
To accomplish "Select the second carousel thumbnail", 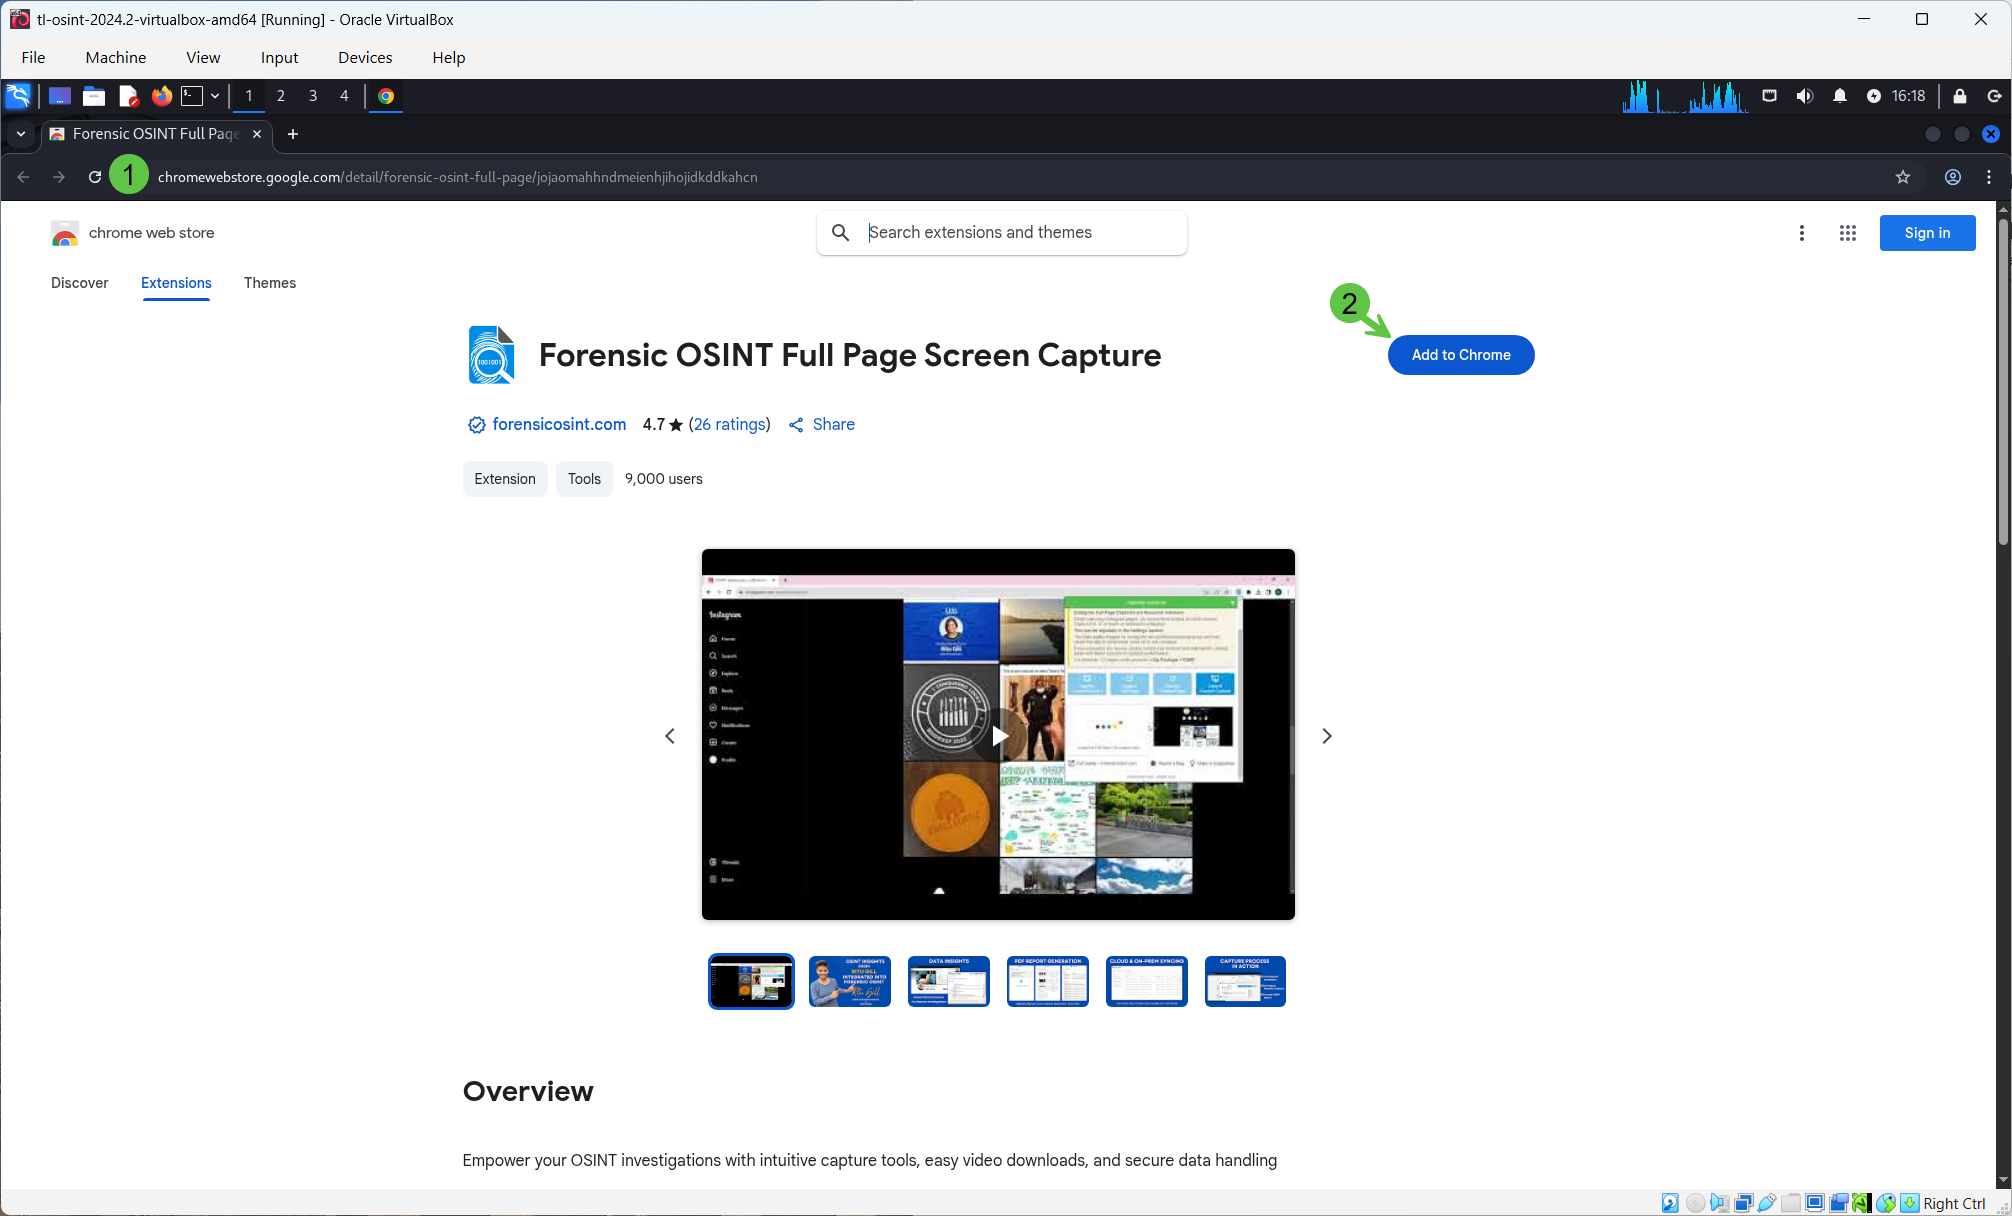I will (849, 981).
